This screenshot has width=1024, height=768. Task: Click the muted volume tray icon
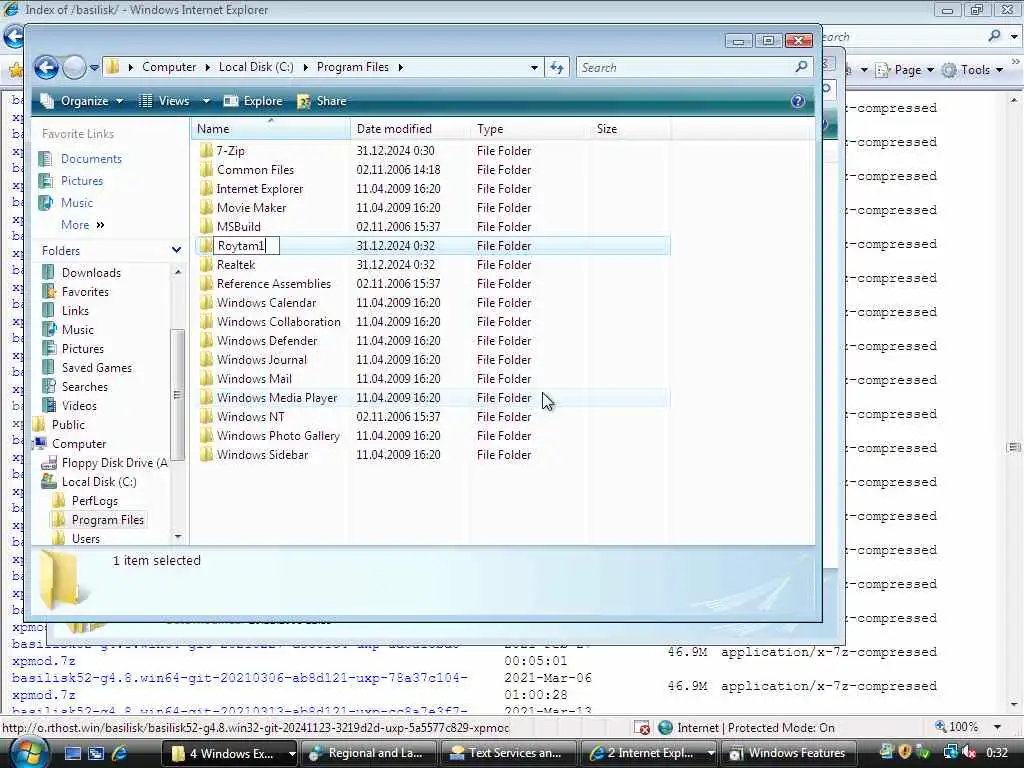click(969, 752)
